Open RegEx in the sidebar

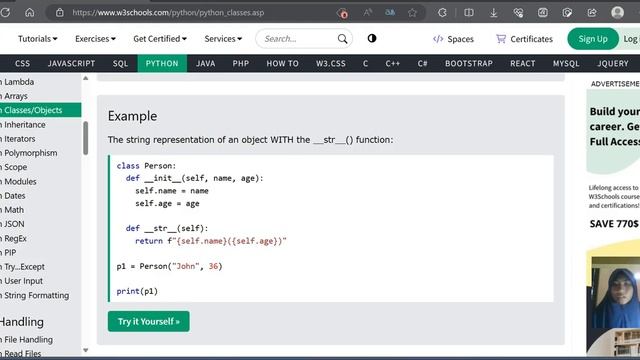coord(40,238)
